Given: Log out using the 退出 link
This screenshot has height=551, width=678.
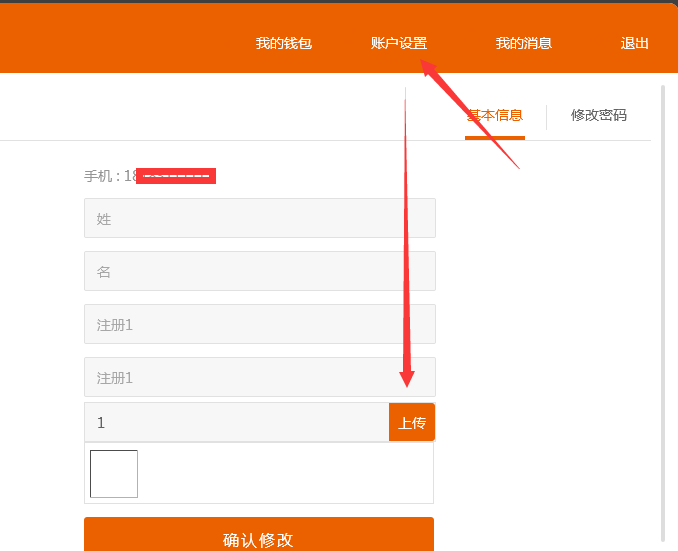Looking at the screenshot, I should pos(634,43).
